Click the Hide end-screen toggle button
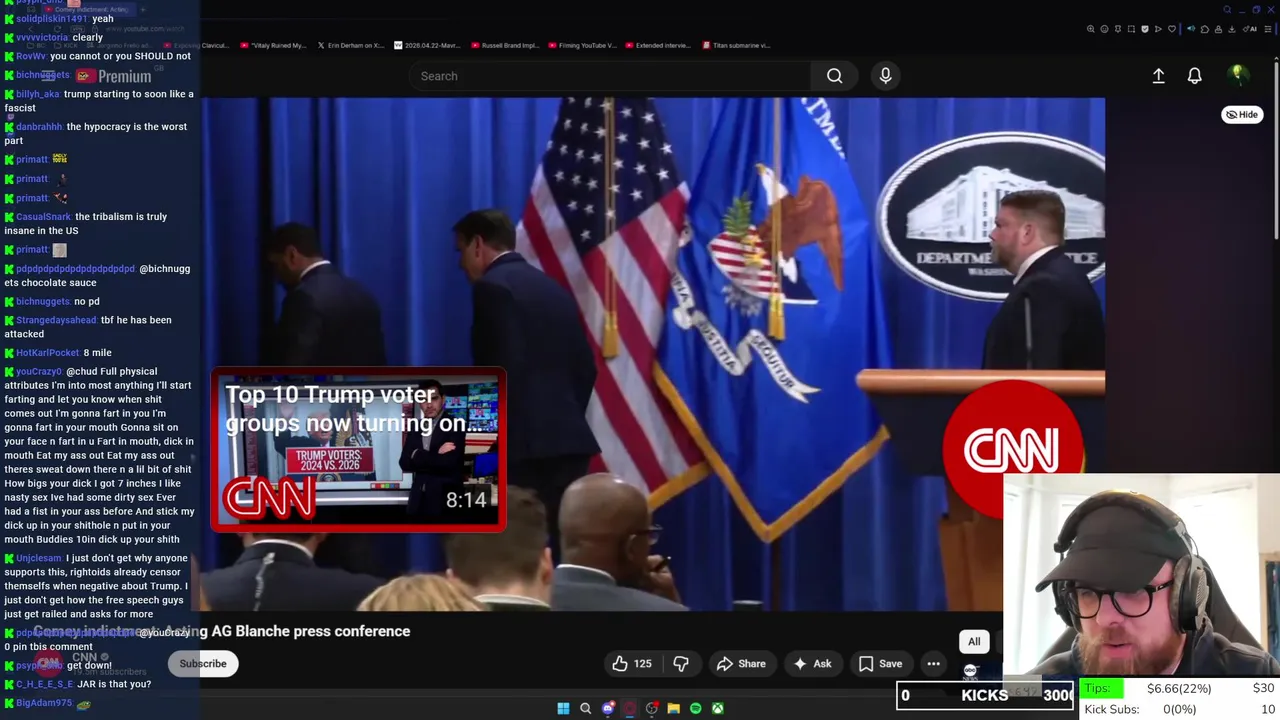This screenshot has width=1280, height=720. tap(1242, 115)
